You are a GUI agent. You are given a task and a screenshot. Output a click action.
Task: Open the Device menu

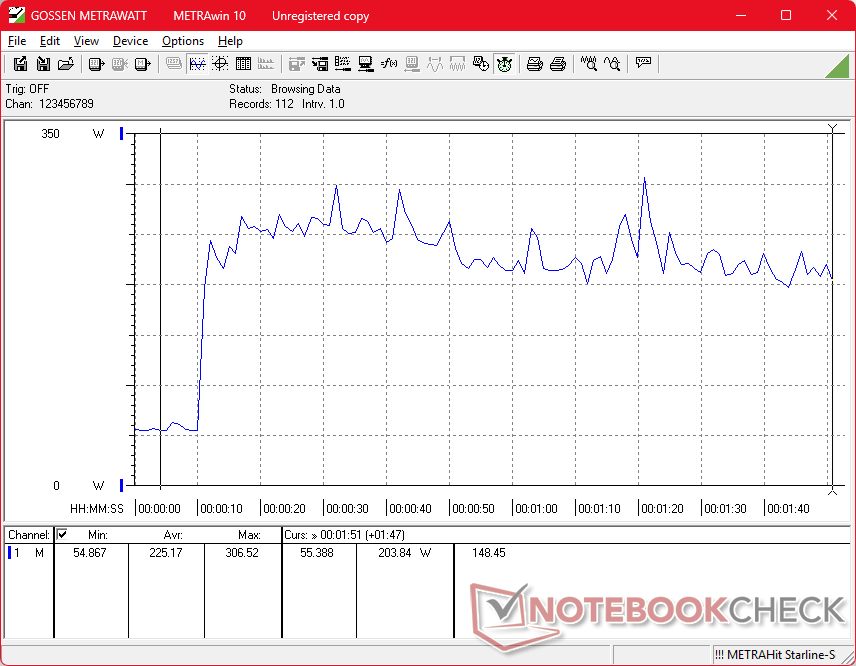[130, 41]
